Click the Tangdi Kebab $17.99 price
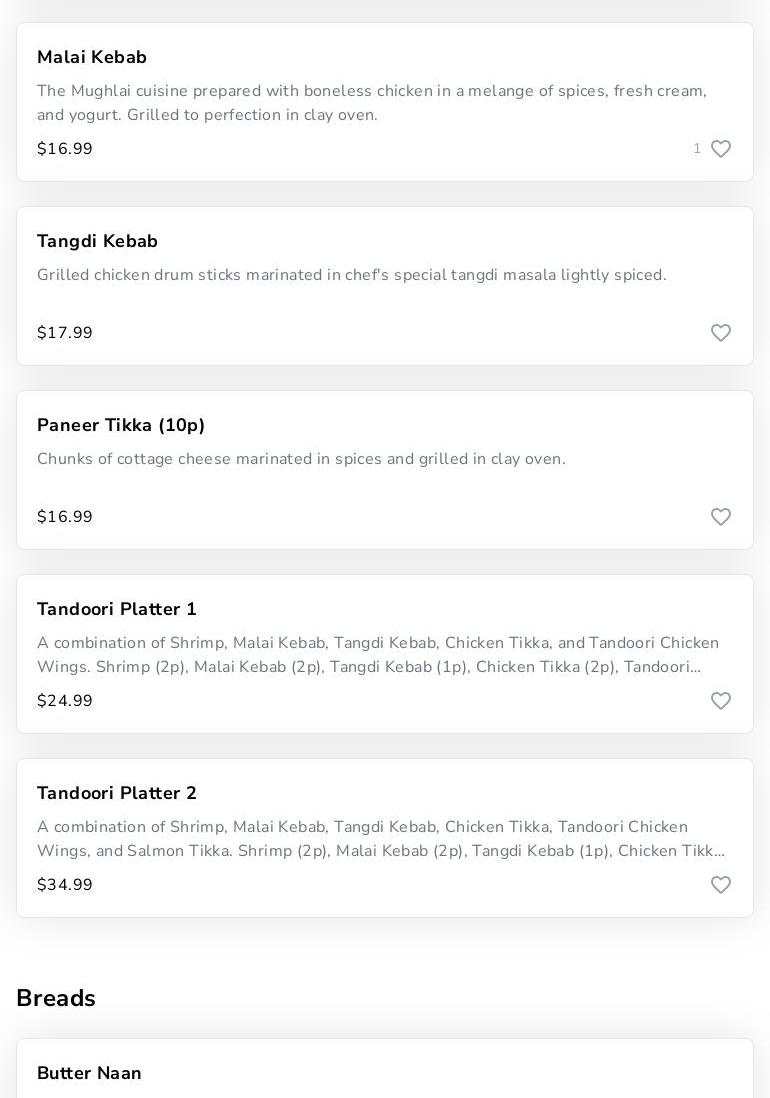The image size is (770, 1098). point(65,333)
